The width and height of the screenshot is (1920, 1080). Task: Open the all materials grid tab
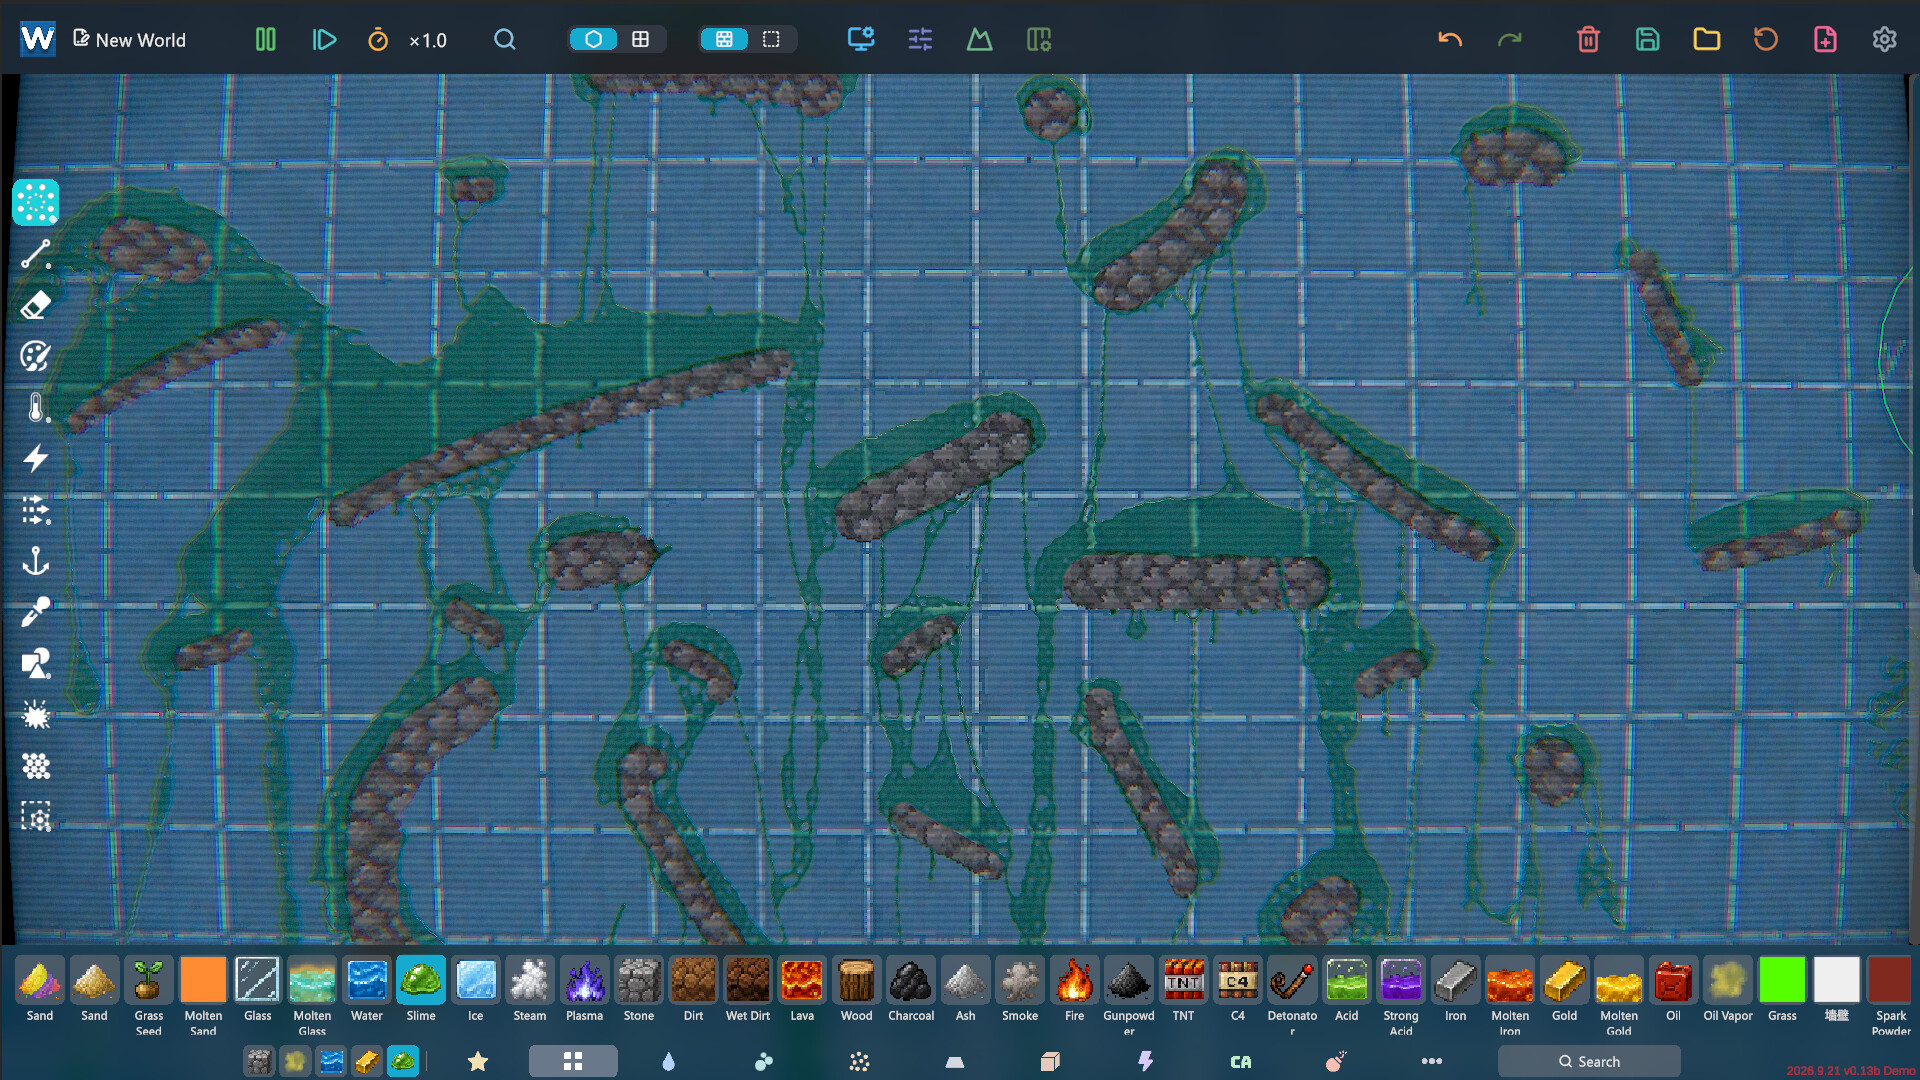[573, 1061]
